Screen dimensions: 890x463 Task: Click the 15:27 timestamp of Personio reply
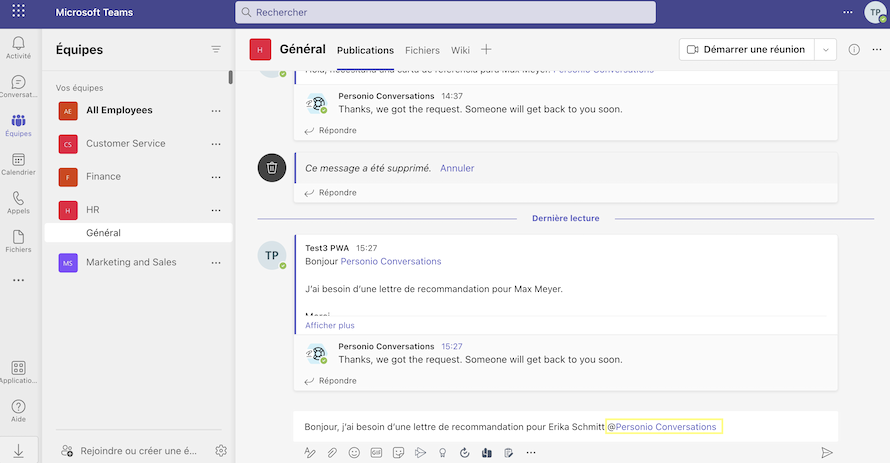pos(452,346)
